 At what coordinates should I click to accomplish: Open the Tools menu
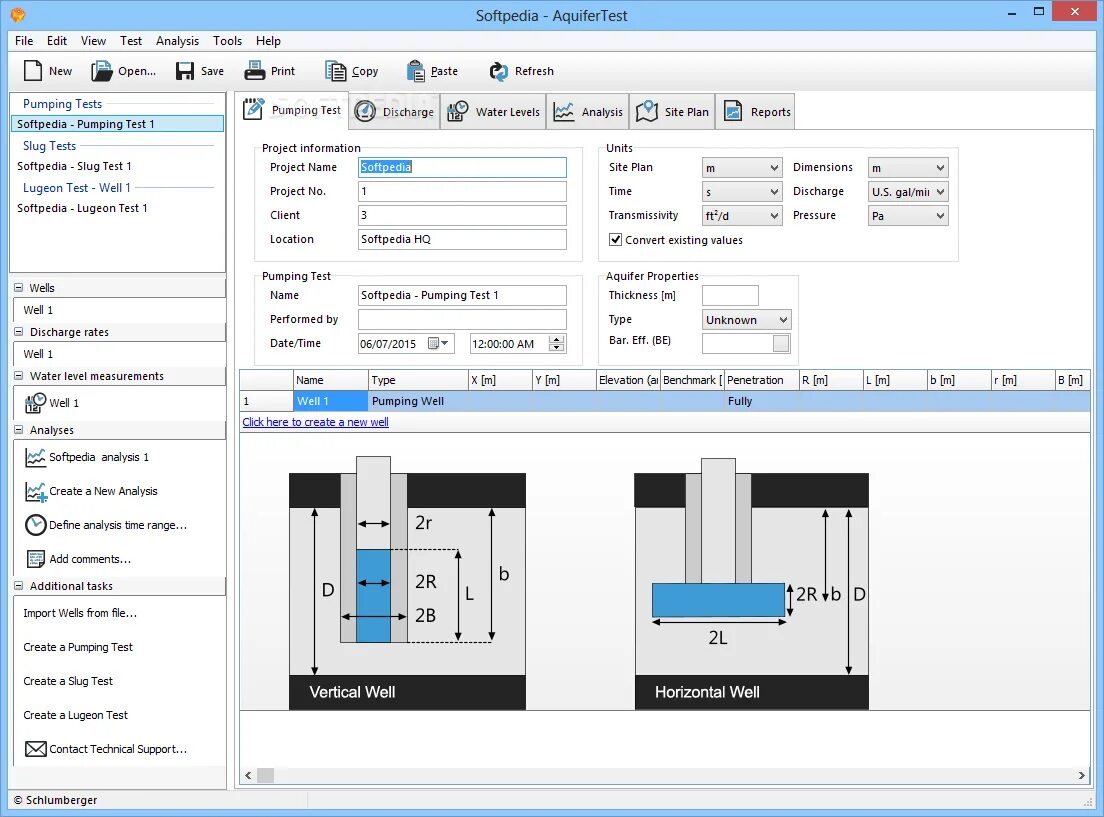pos(227,41)
